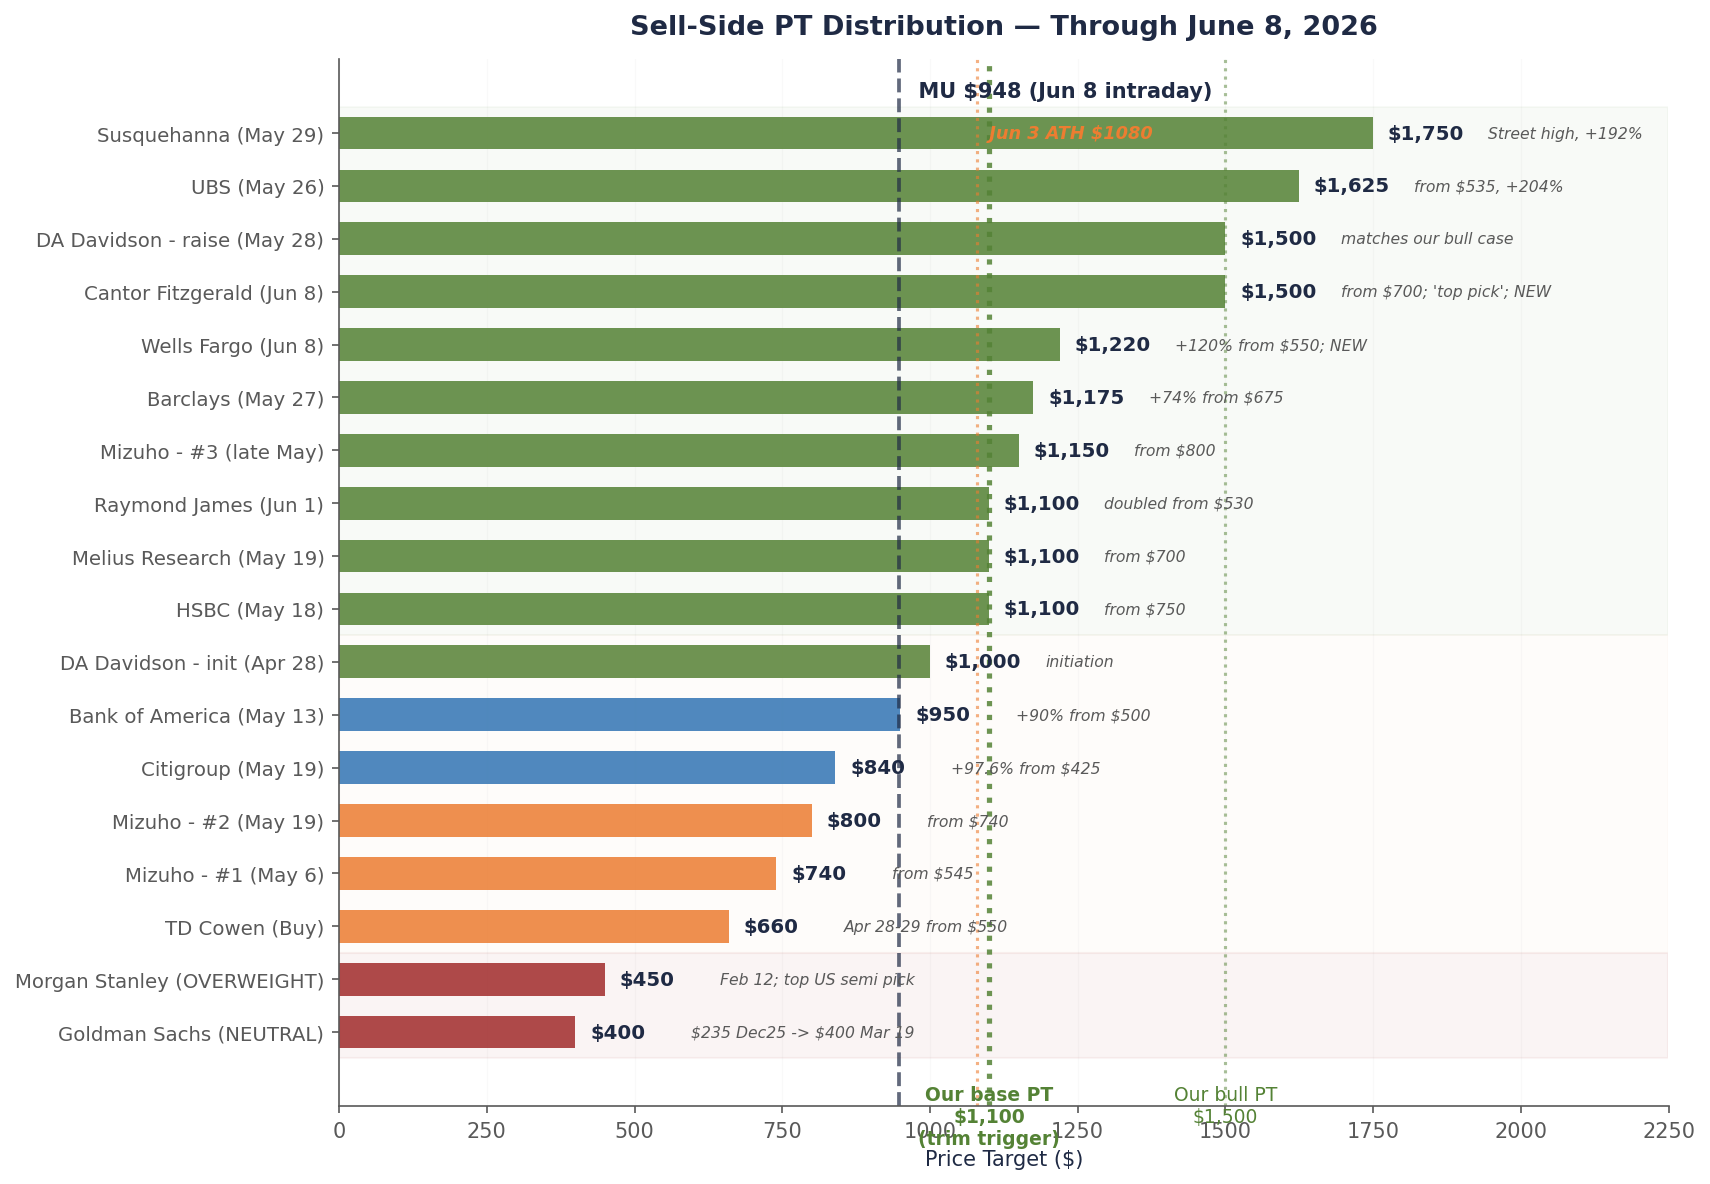This screenshot has width=1710, height=1184.
Task: Click the 'DA Davidson - raise (May 28)' label
Action: (180, 240)
